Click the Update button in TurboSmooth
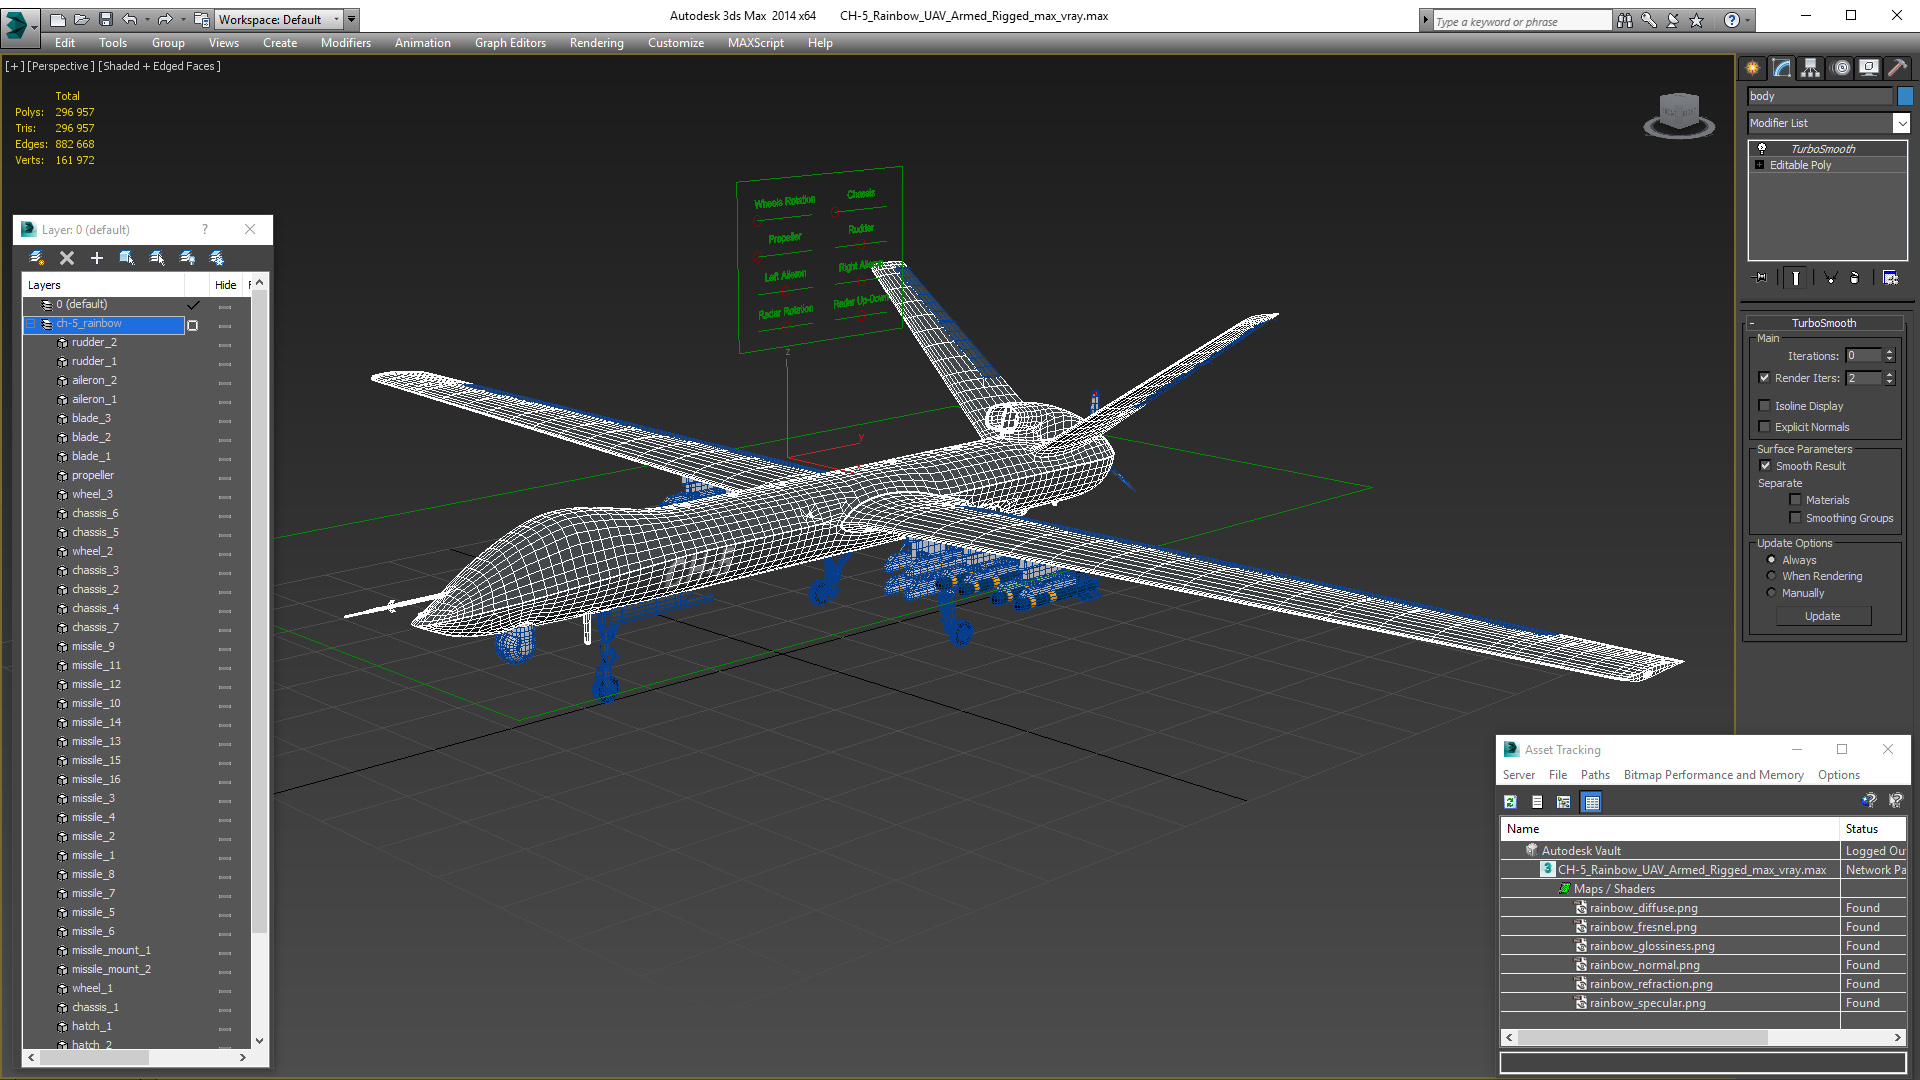The width and height of the screenshot is (1920, 1080). [1822, 616]
